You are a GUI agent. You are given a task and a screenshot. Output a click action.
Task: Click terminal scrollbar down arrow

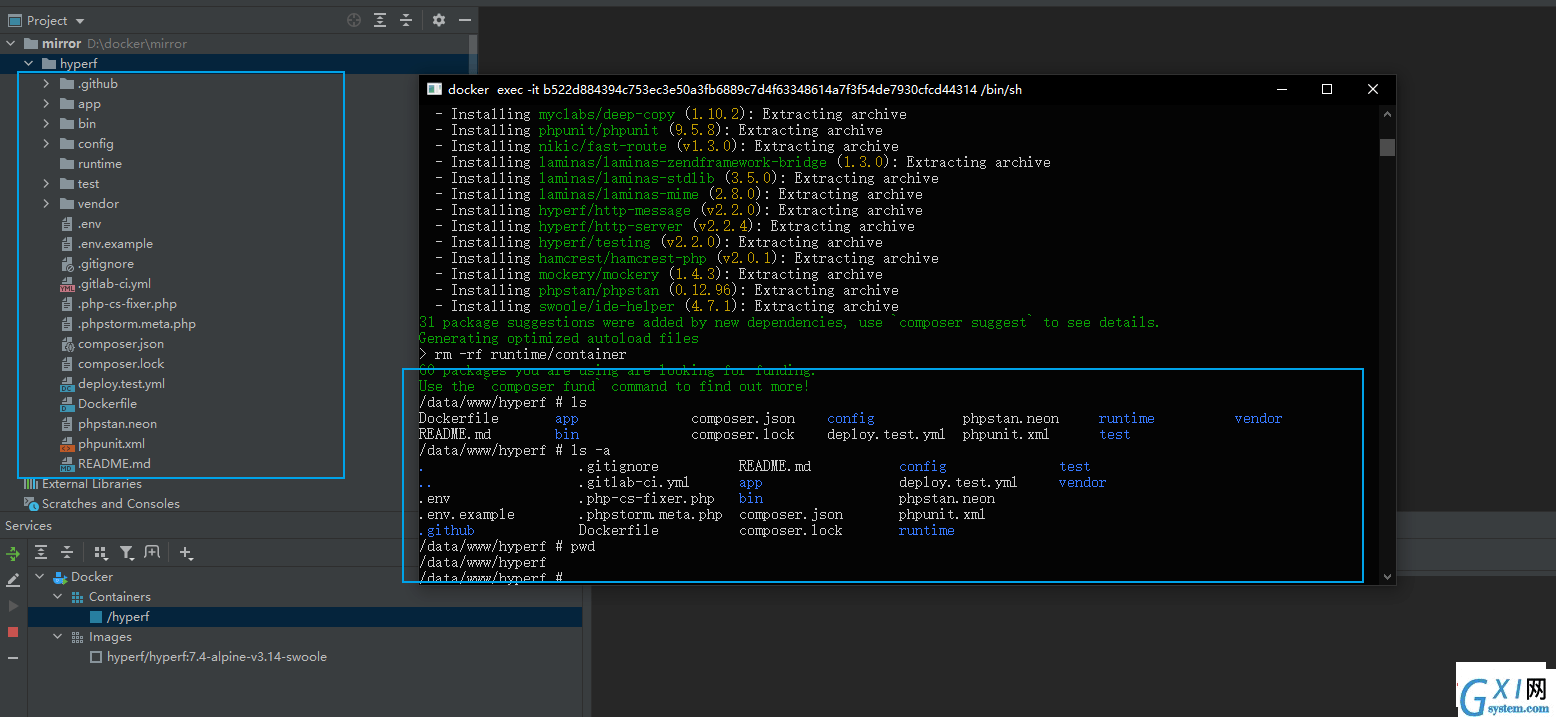pyautogui.click(x=1387, y=576)
